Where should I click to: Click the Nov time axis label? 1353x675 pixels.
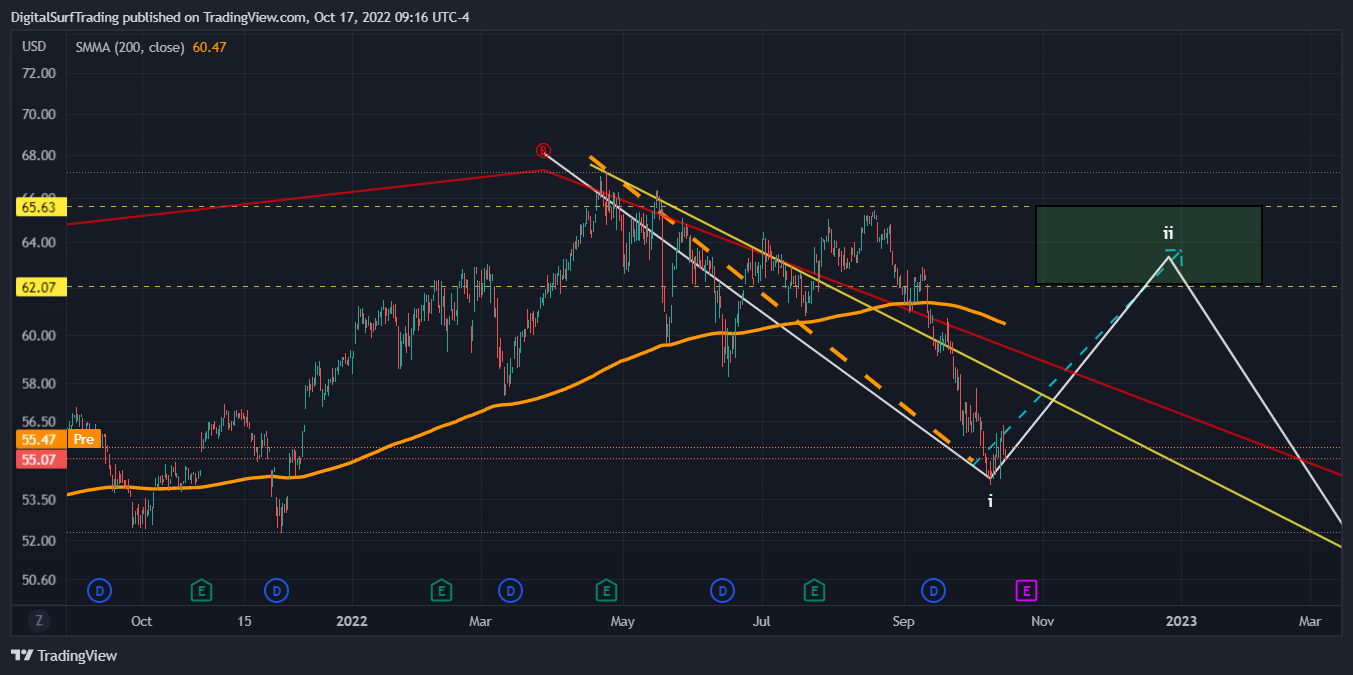click(x=1042, y=621)
